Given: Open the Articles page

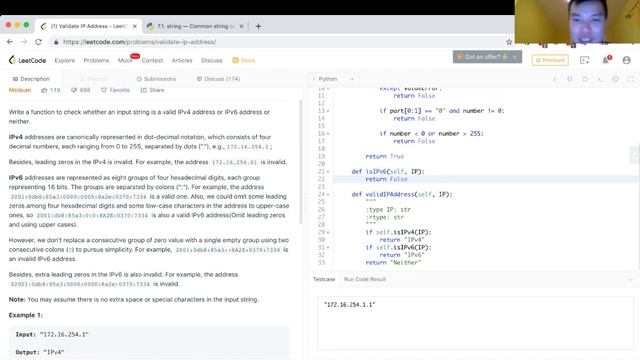Looking at the screenshot, I should click(182, 60).
